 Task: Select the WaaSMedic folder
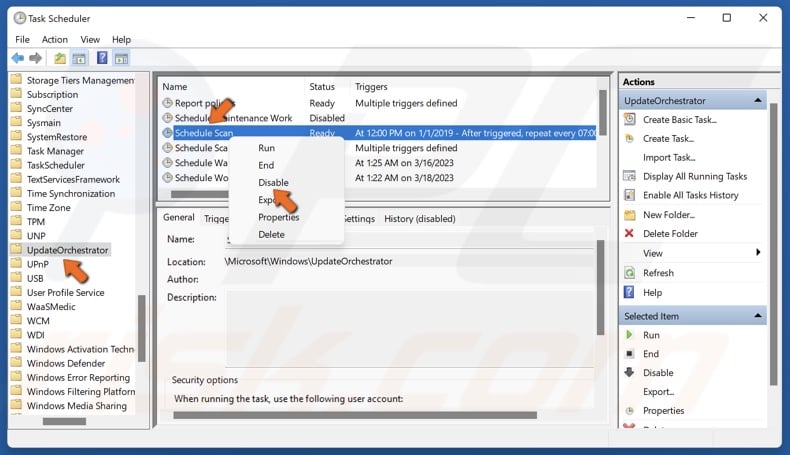coord(51,307)
